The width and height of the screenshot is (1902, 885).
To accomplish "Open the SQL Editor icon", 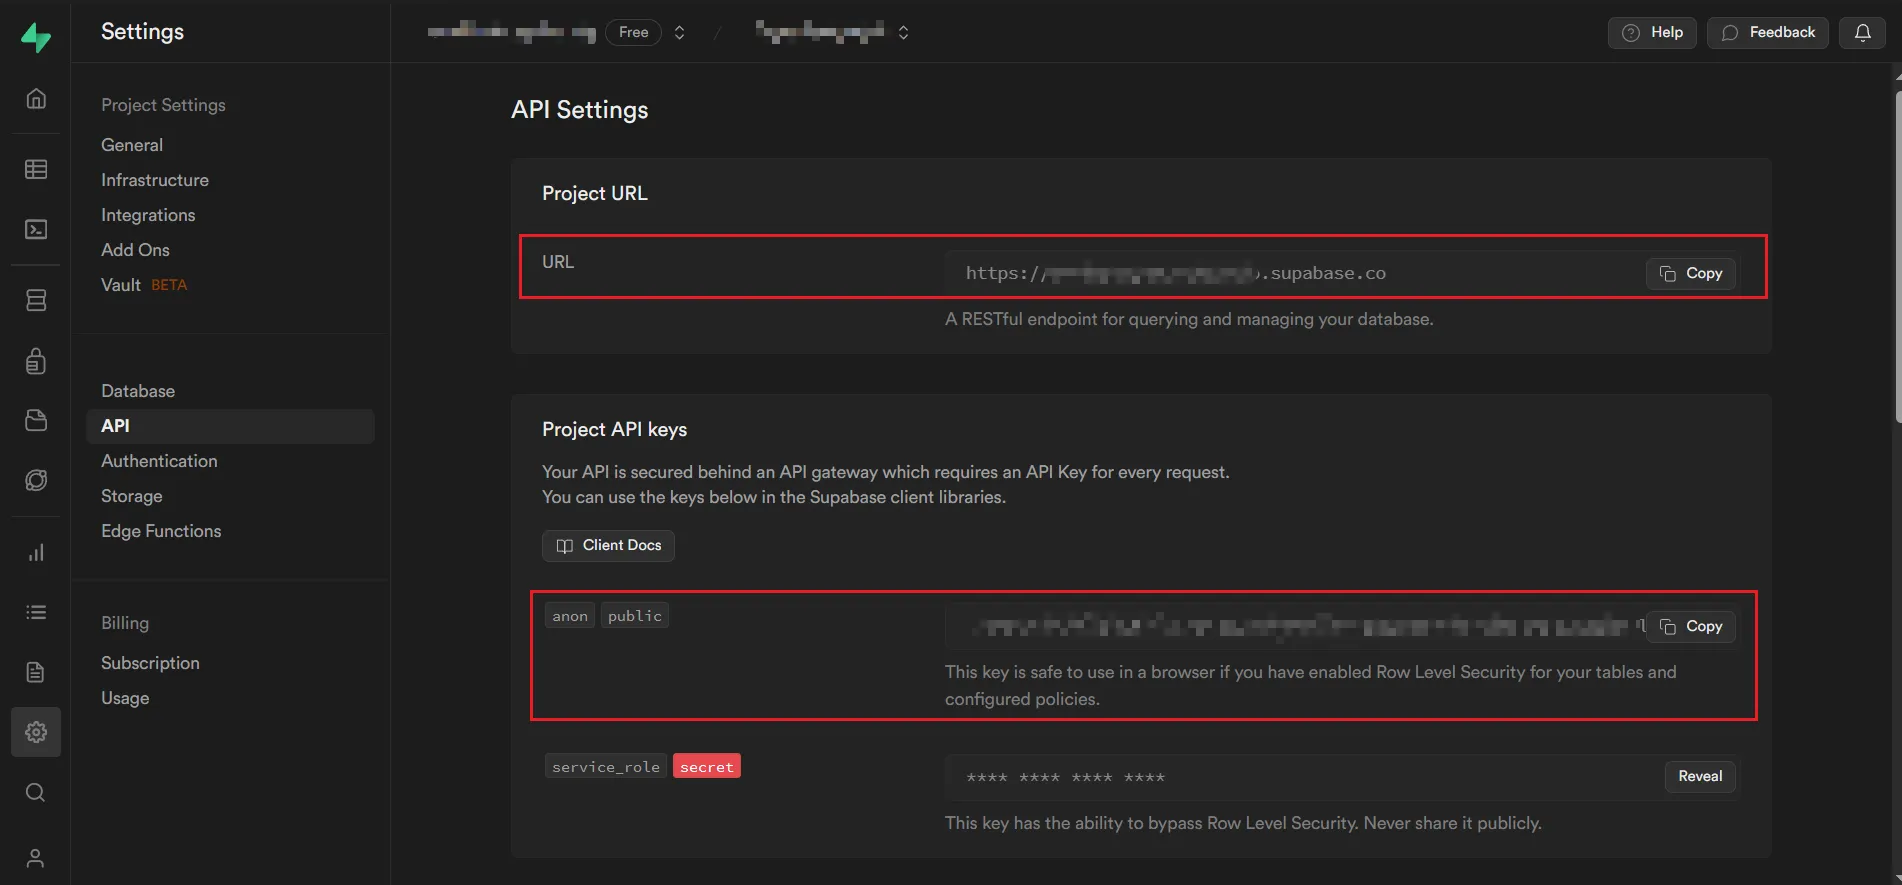I will (36, 230).
